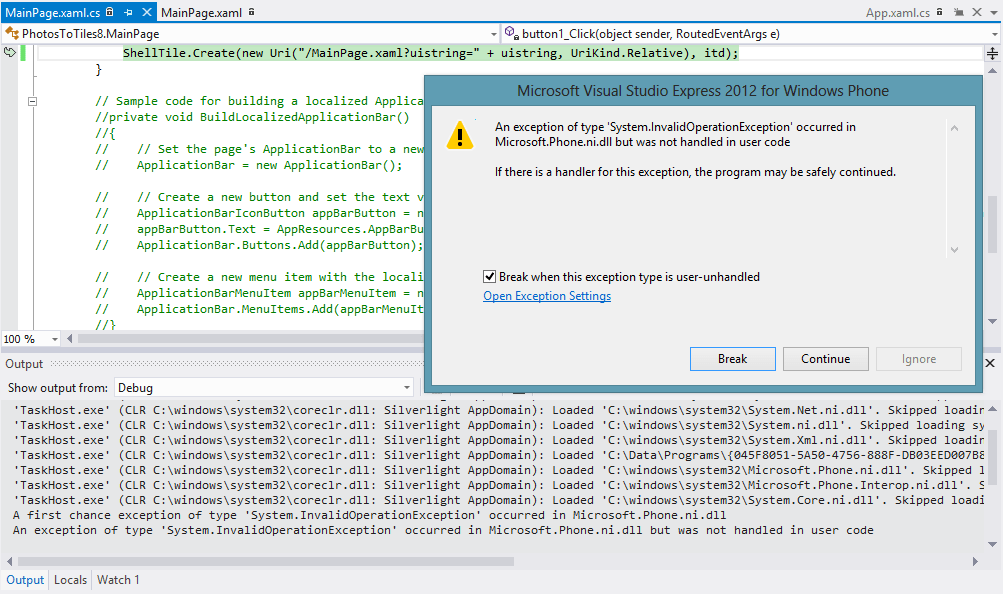
Task: Click the Output panel title label
Action: click(x=24, y=364)
